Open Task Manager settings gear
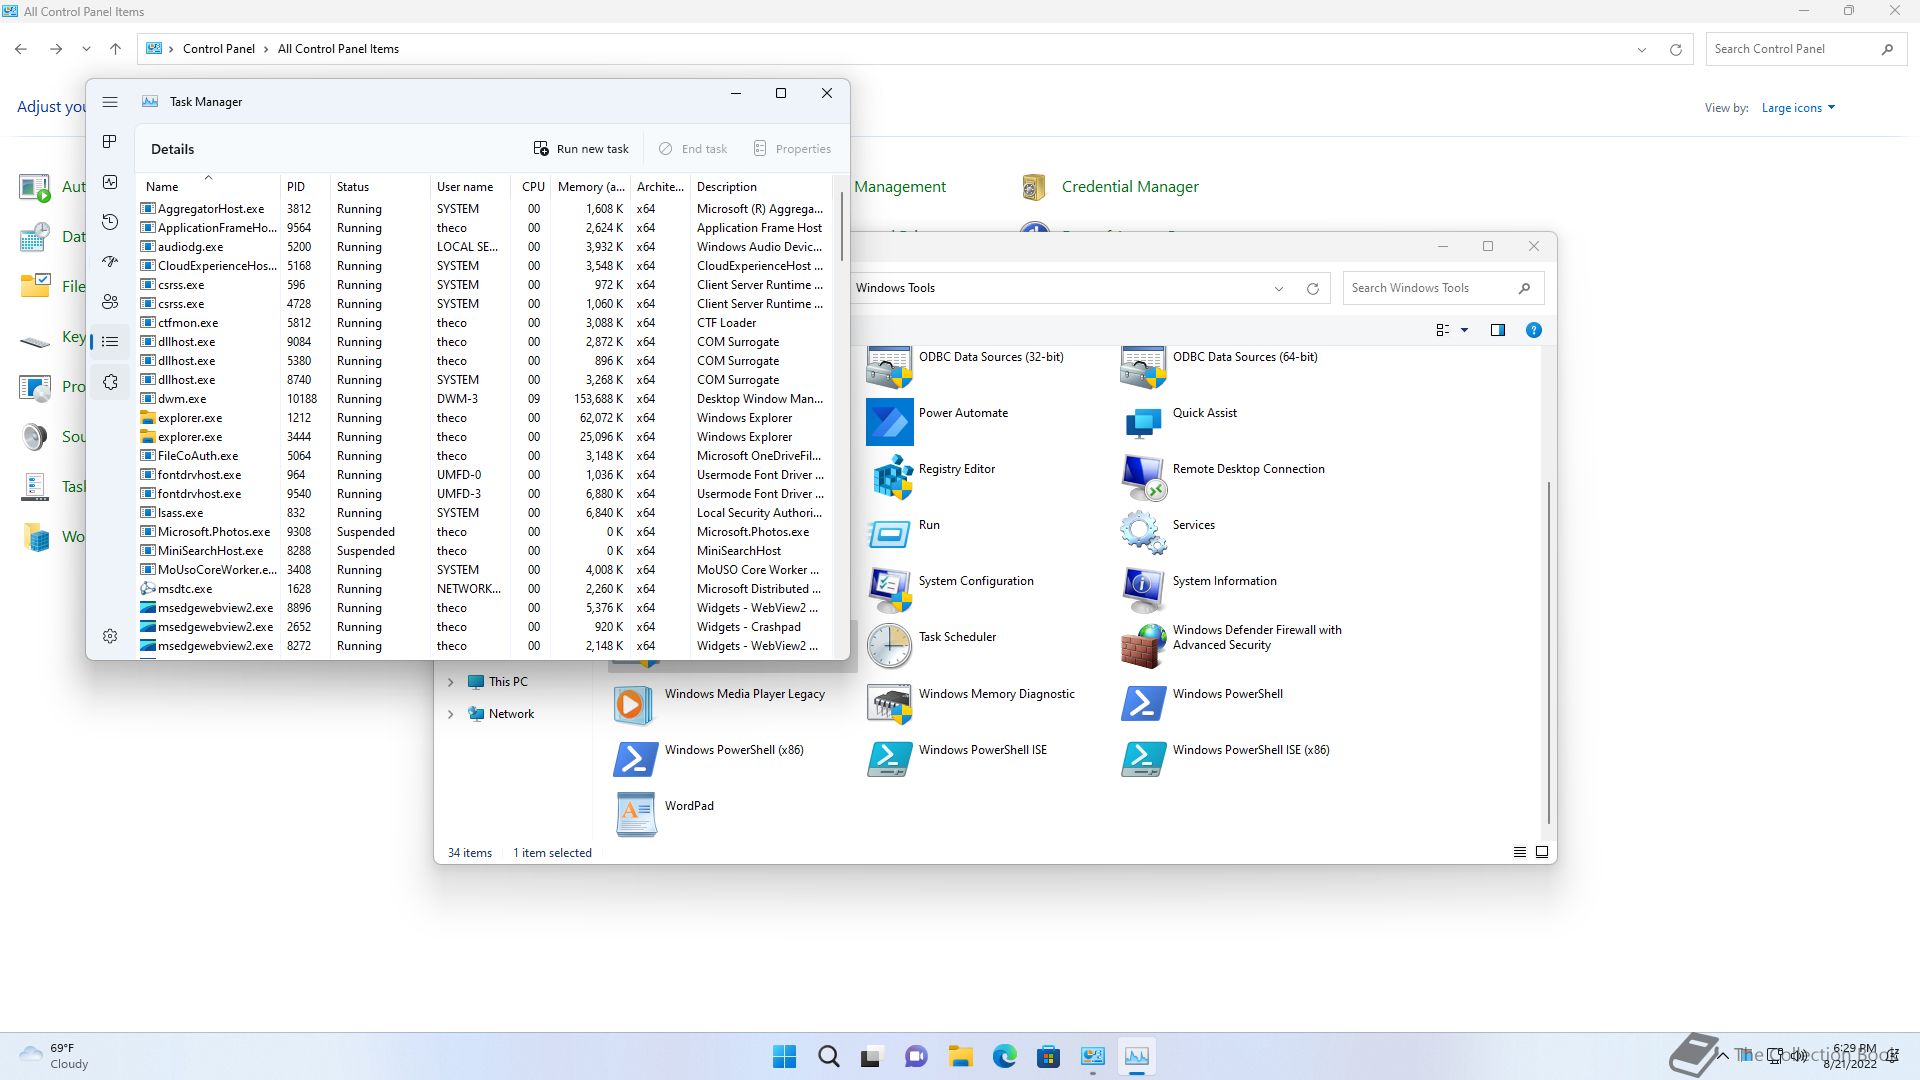 tap(110, 636)
